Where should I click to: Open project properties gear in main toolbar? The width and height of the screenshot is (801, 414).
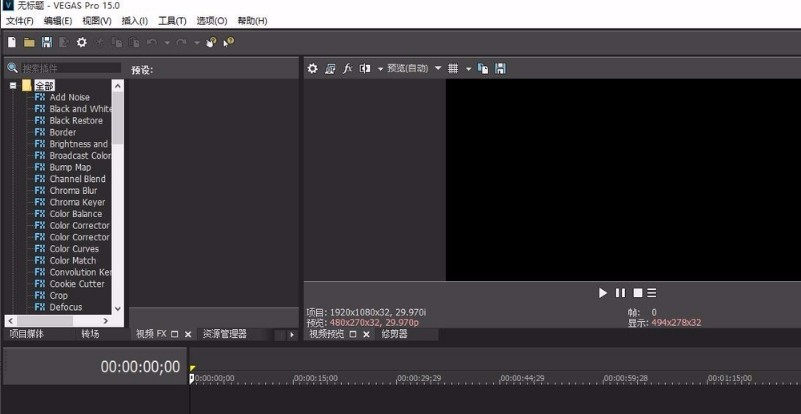pos(82,42)
